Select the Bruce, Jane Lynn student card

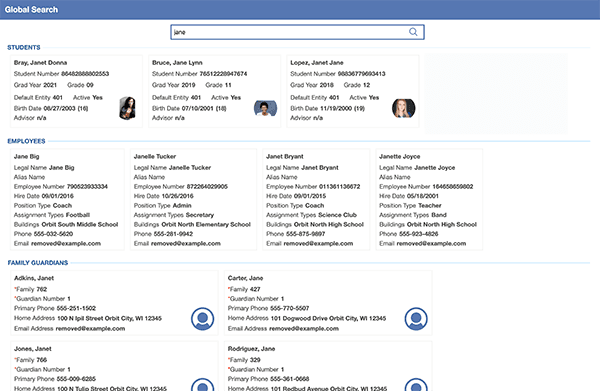pos(214,91)
